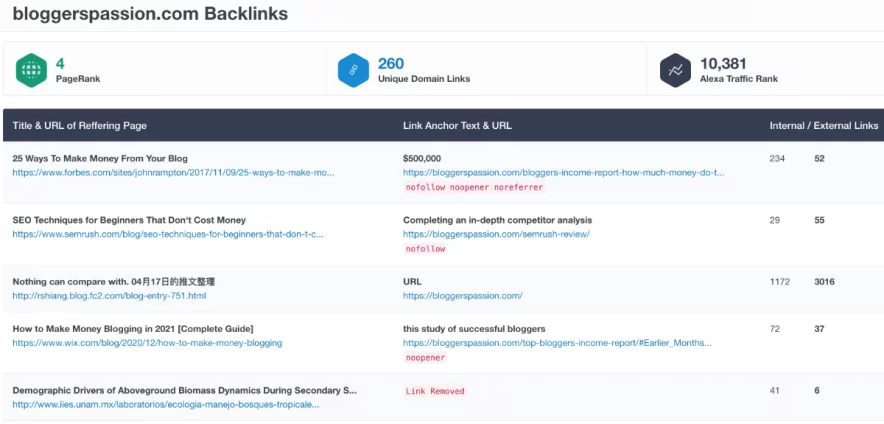This screenshot has width=884, height=424.
Task: Open the Semrush blog referring URL
Action: point(168,234)
